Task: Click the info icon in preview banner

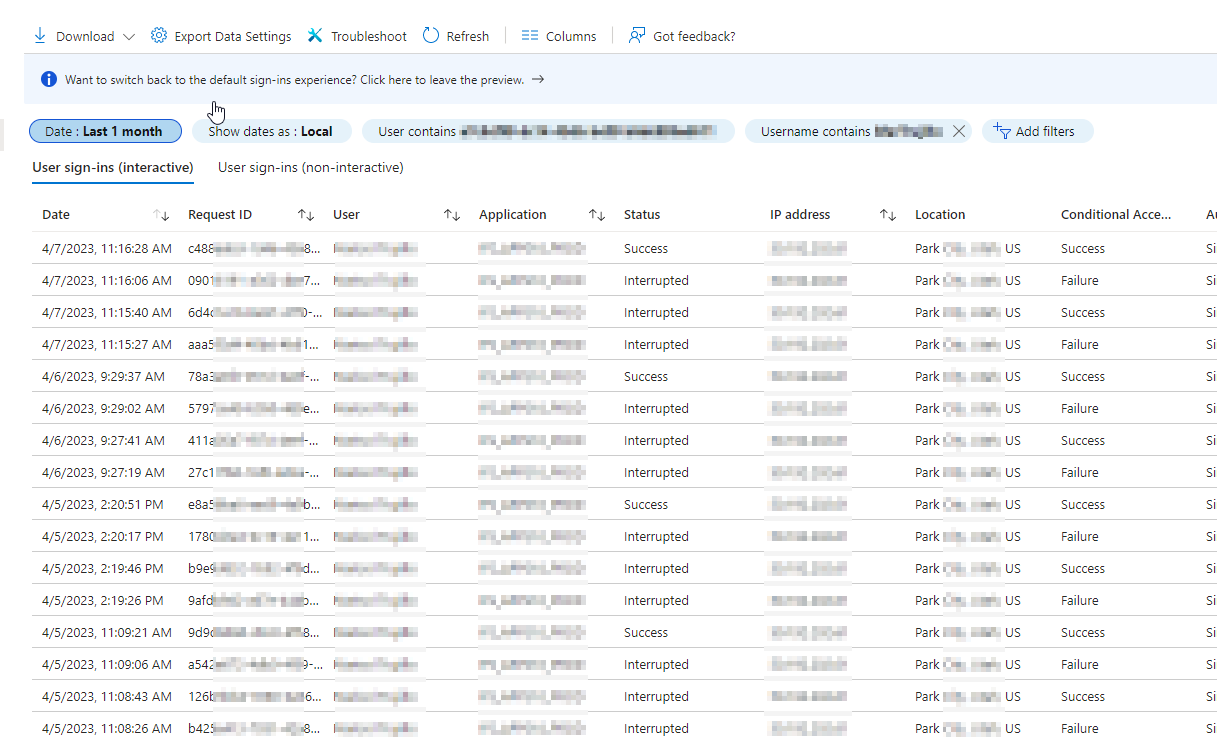Action: [49, 79]
